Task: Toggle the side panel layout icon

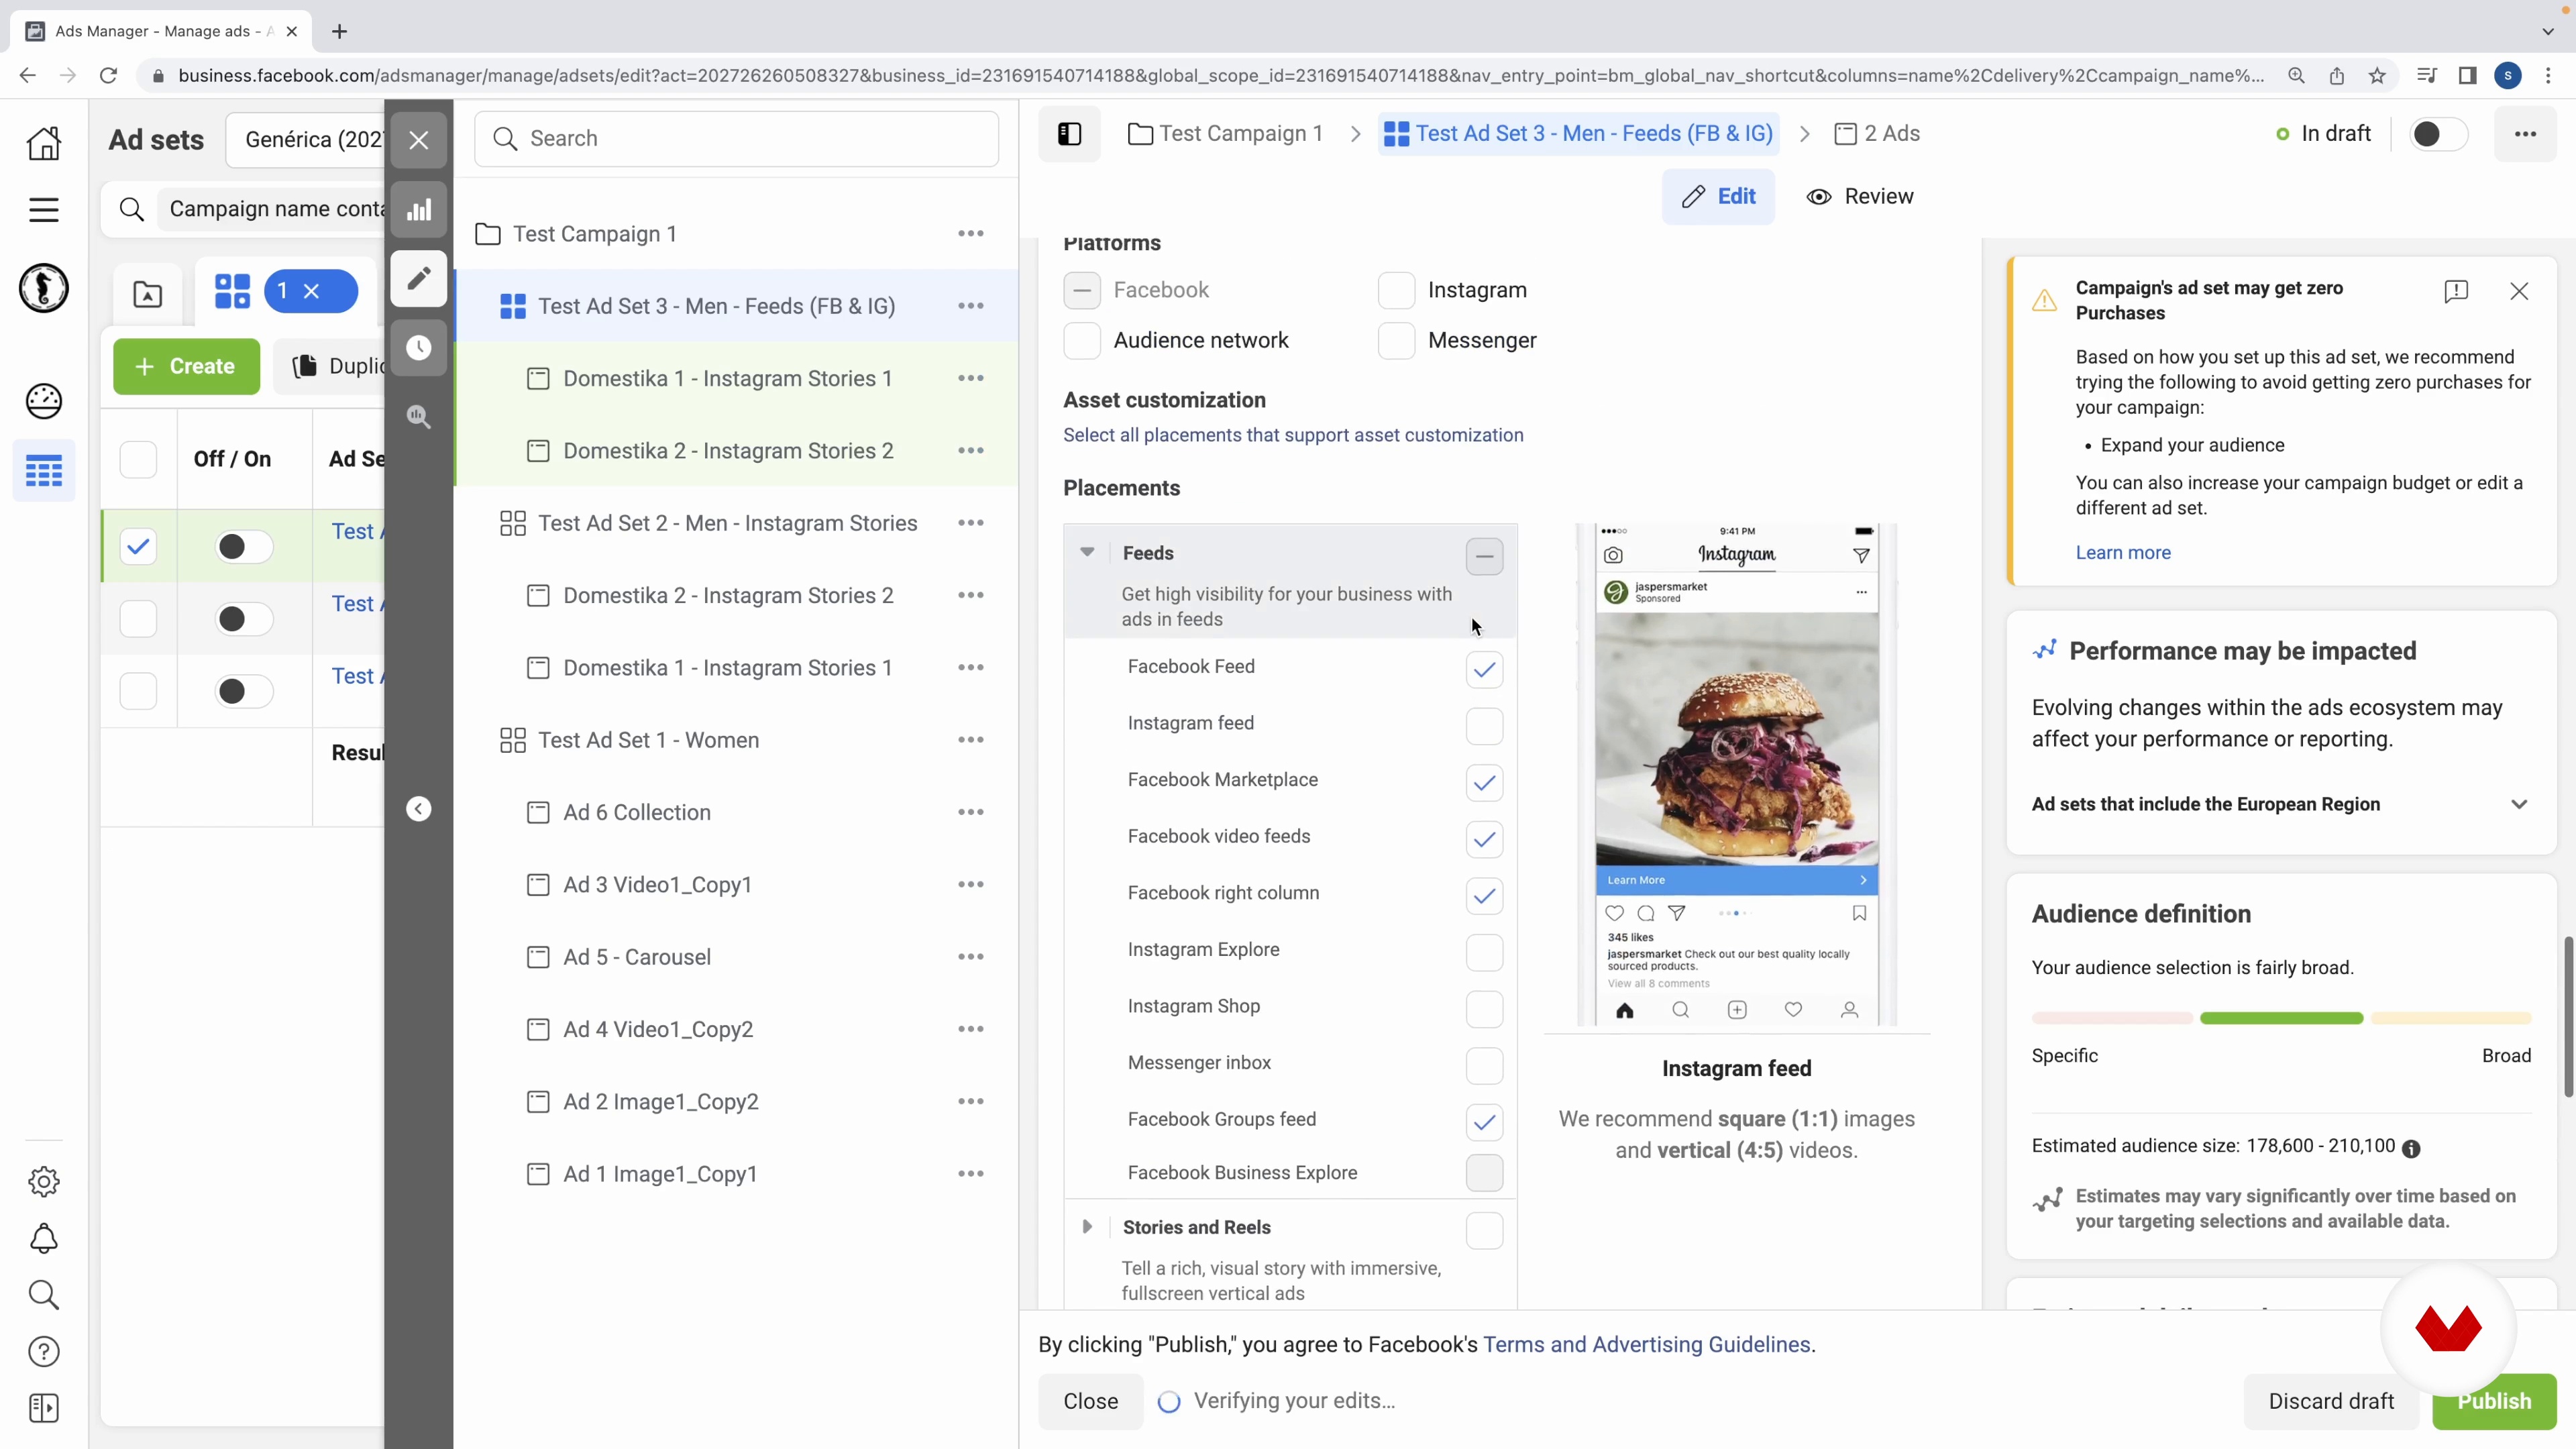Action: click(1069, 134)
